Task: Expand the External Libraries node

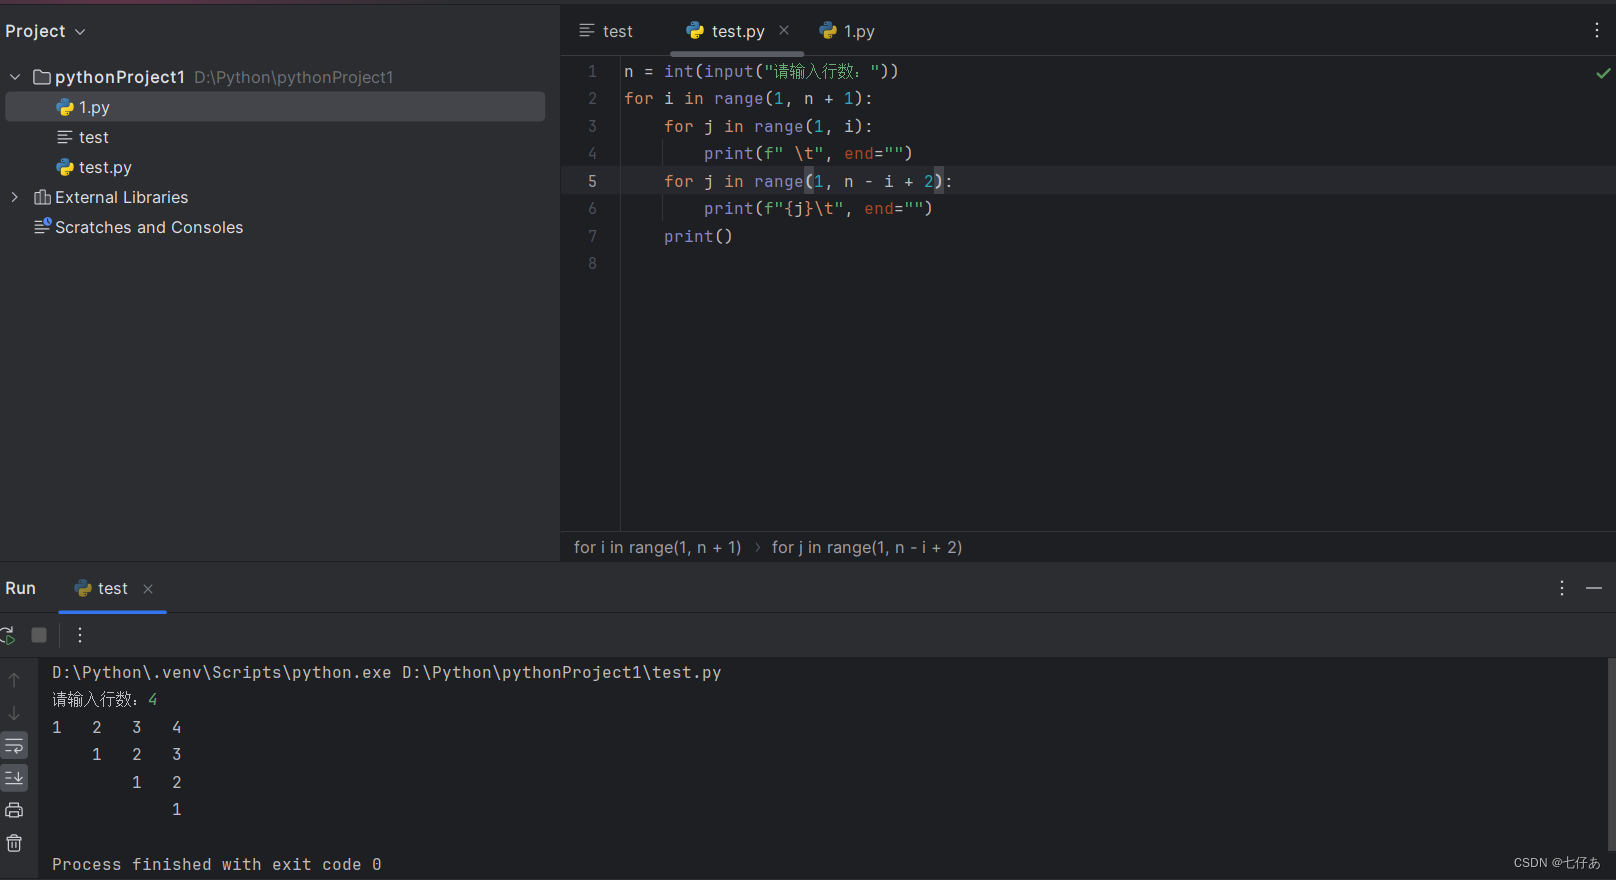Action: [x=15, y=197]
